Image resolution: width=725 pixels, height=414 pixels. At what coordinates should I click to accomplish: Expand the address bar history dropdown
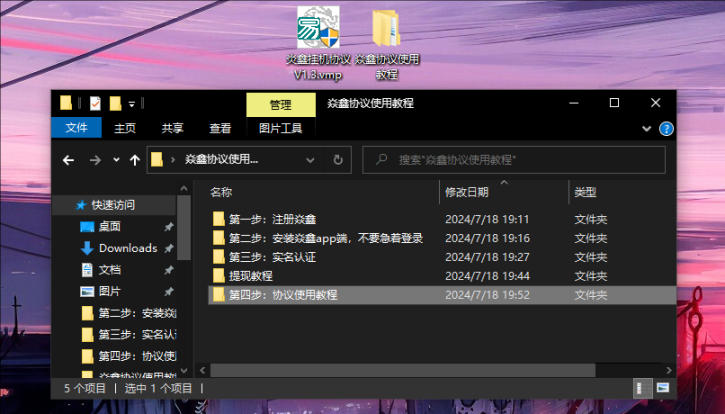[x=313, y=159]
